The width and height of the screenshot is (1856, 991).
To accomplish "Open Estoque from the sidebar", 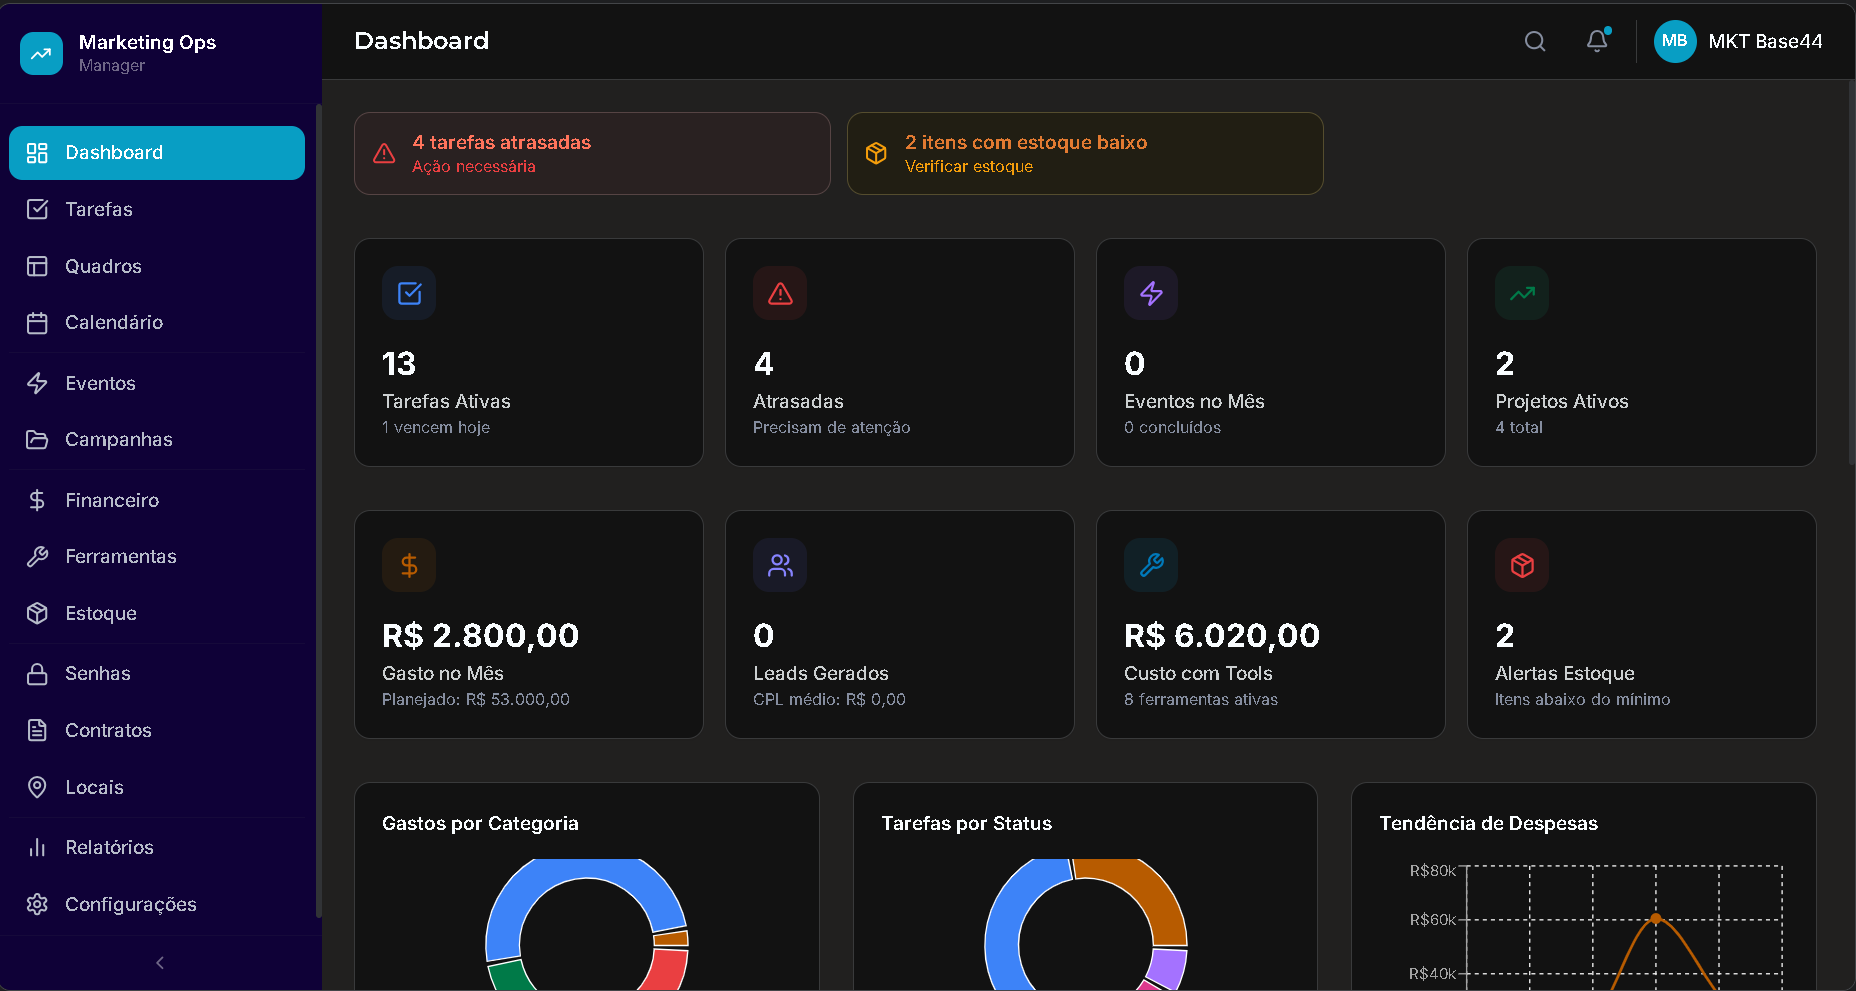I will [157, 613].
